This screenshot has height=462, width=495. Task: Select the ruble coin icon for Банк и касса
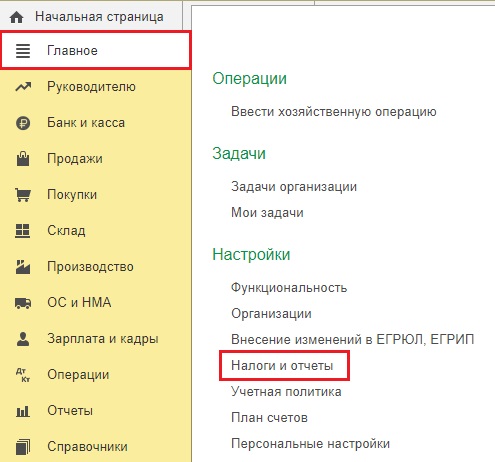[x=23, y=123]
